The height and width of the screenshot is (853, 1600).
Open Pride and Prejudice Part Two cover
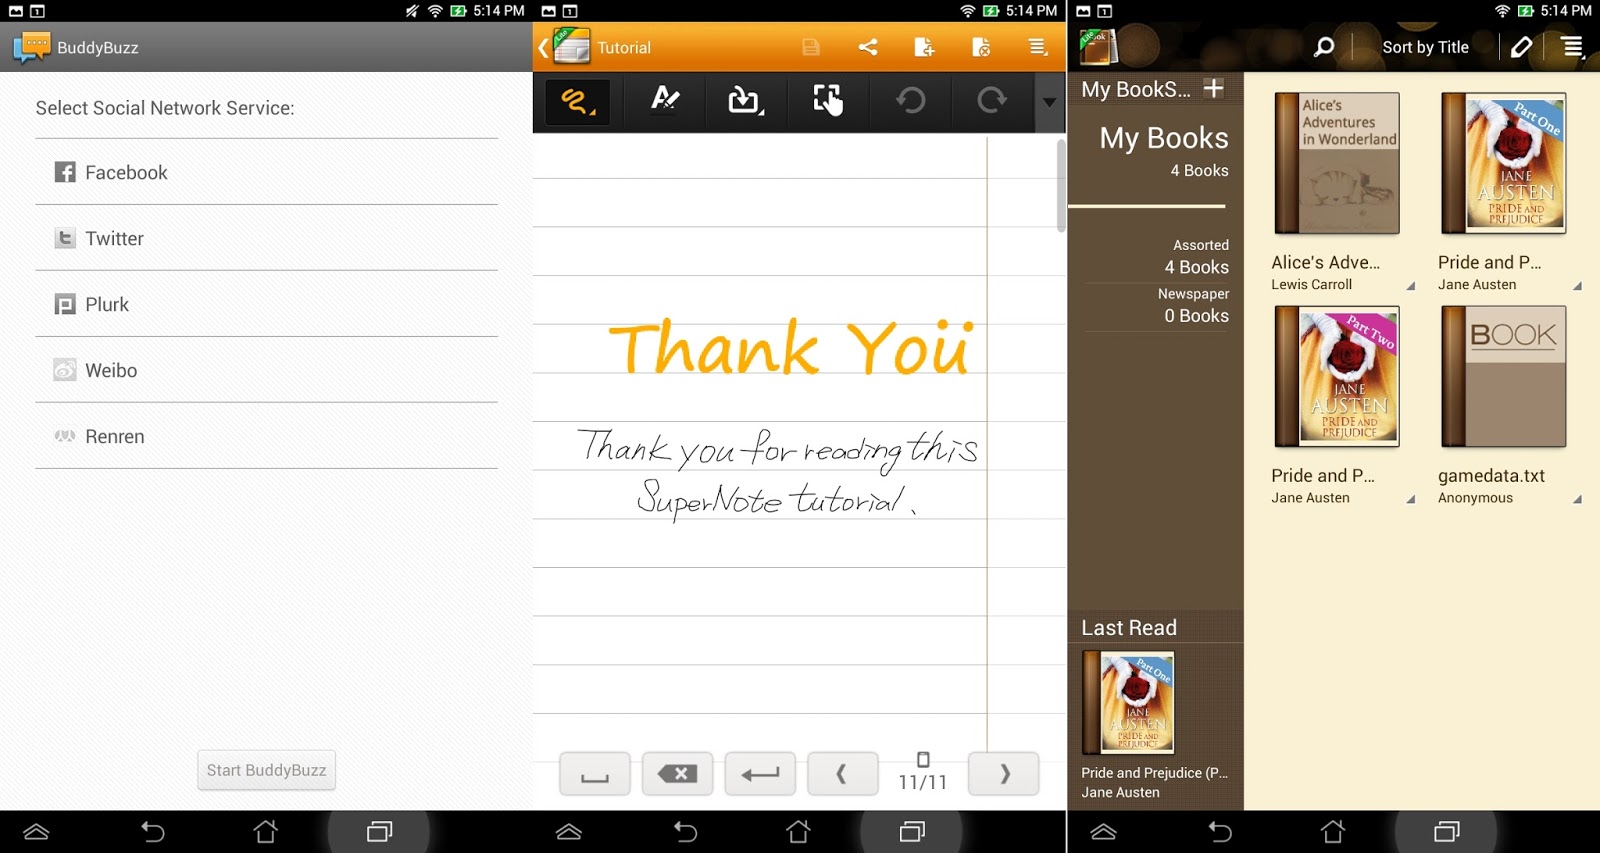(x=1337, y=376)
